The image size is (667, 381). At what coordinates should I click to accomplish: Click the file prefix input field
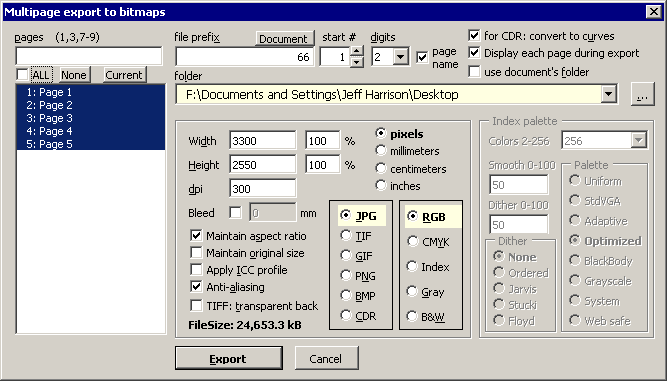pyautogui.click(x=245, y=57)
